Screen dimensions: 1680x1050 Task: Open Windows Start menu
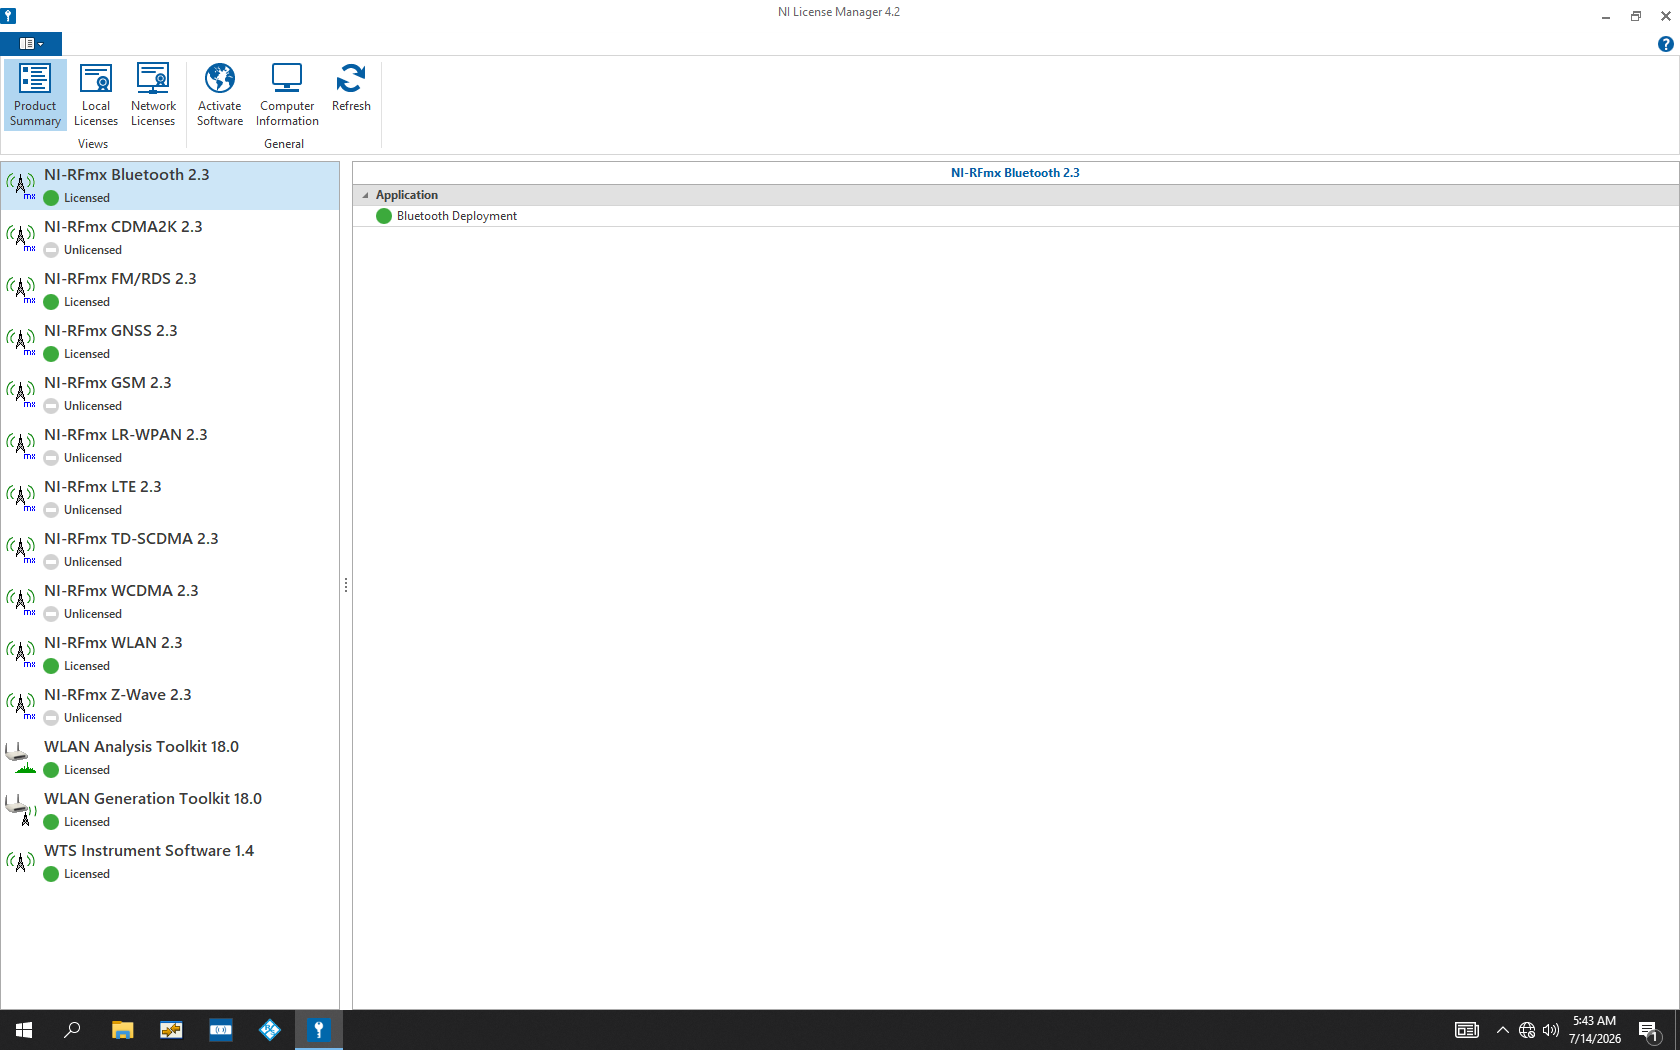pos(24,1030)
